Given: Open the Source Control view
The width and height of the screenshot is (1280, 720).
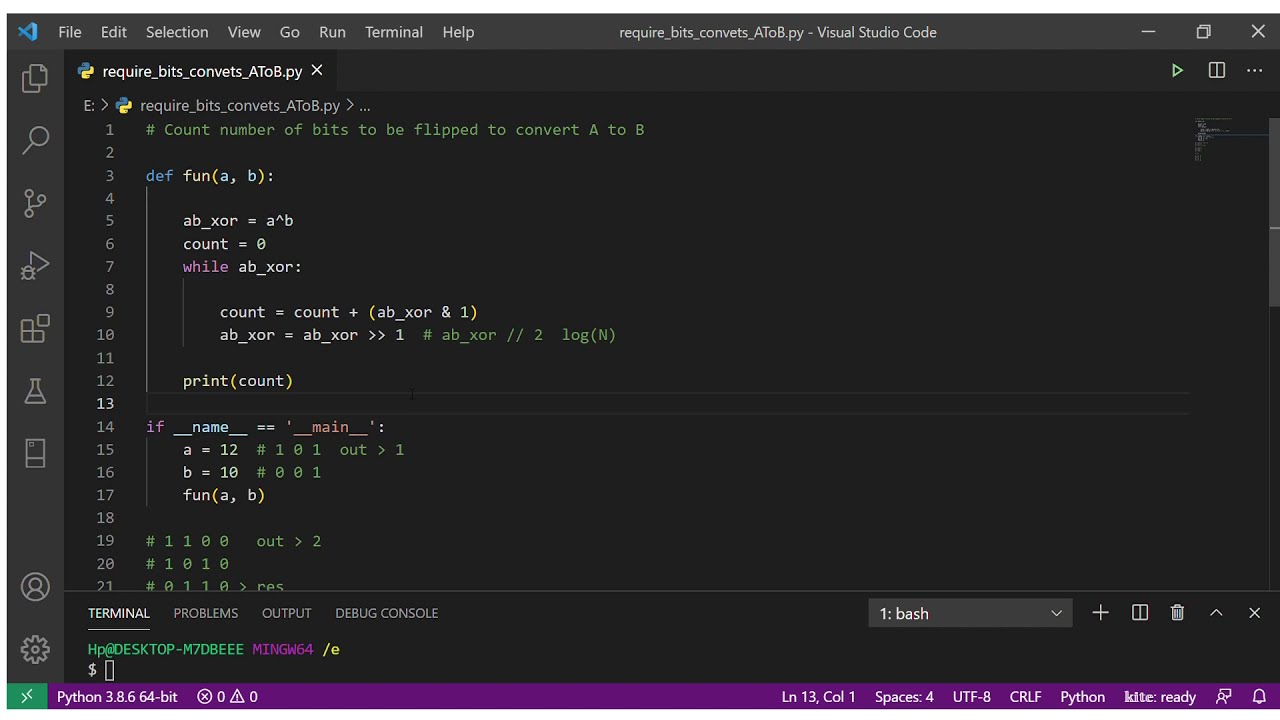Looking at the screenshot, I should [x=35, y=203].
